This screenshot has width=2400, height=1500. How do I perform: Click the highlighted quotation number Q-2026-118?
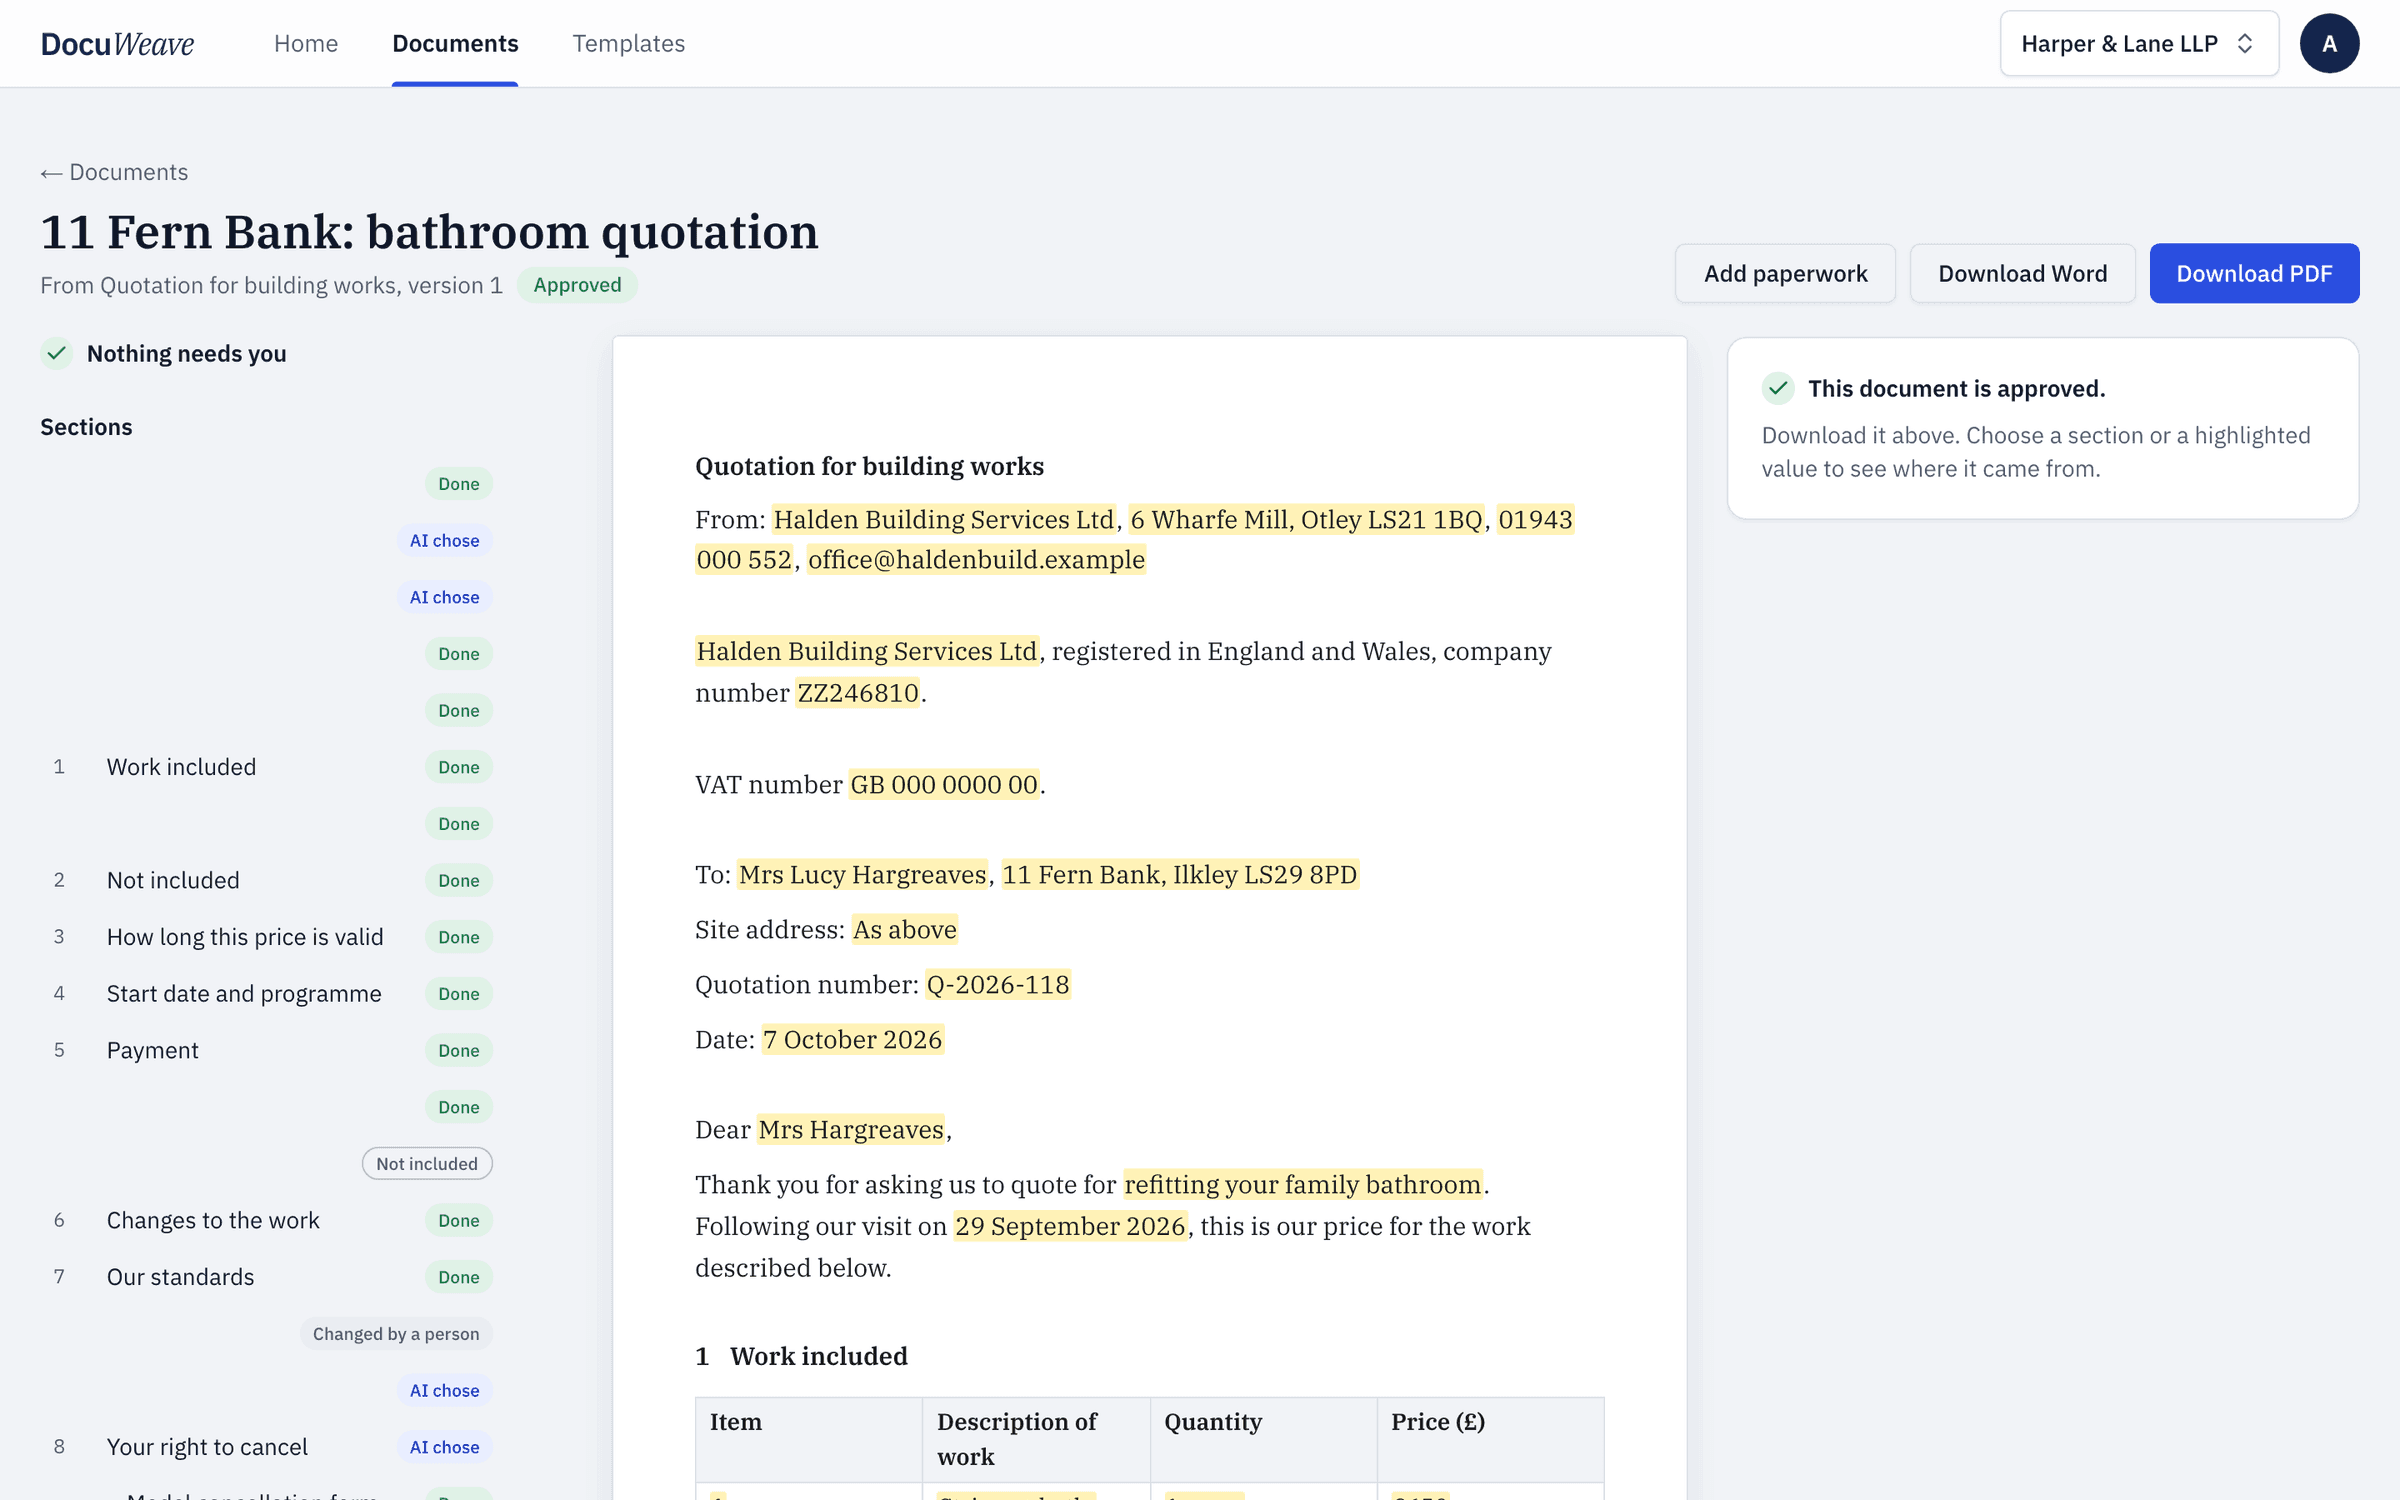coord(998,984)
